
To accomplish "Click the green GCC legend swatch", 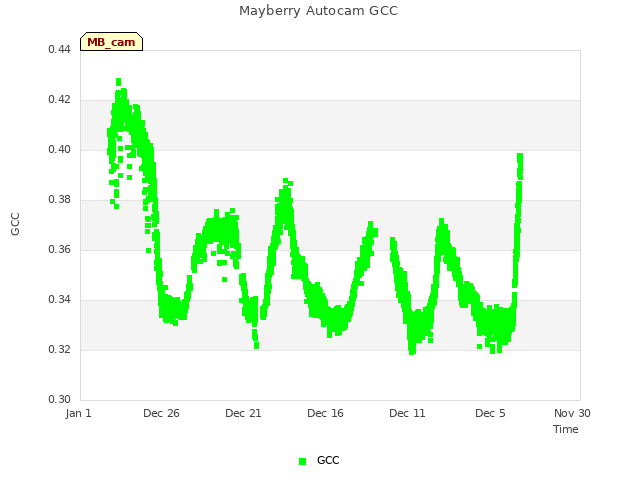I will (x=302, y=461).
